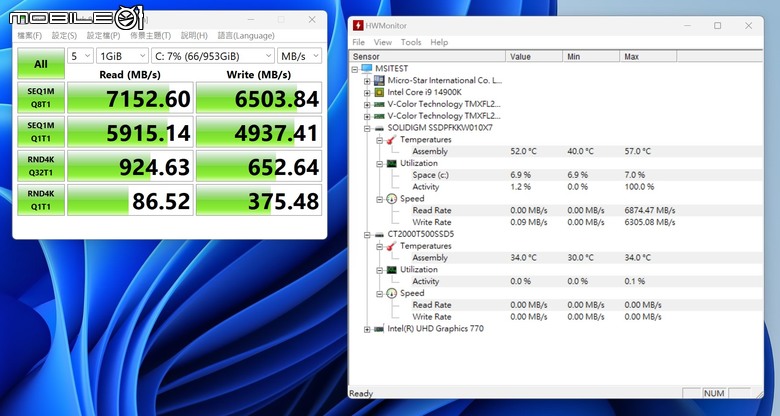
Task: Open the C: 7% drive selector dropdown
Action: [x=212, y=56]
